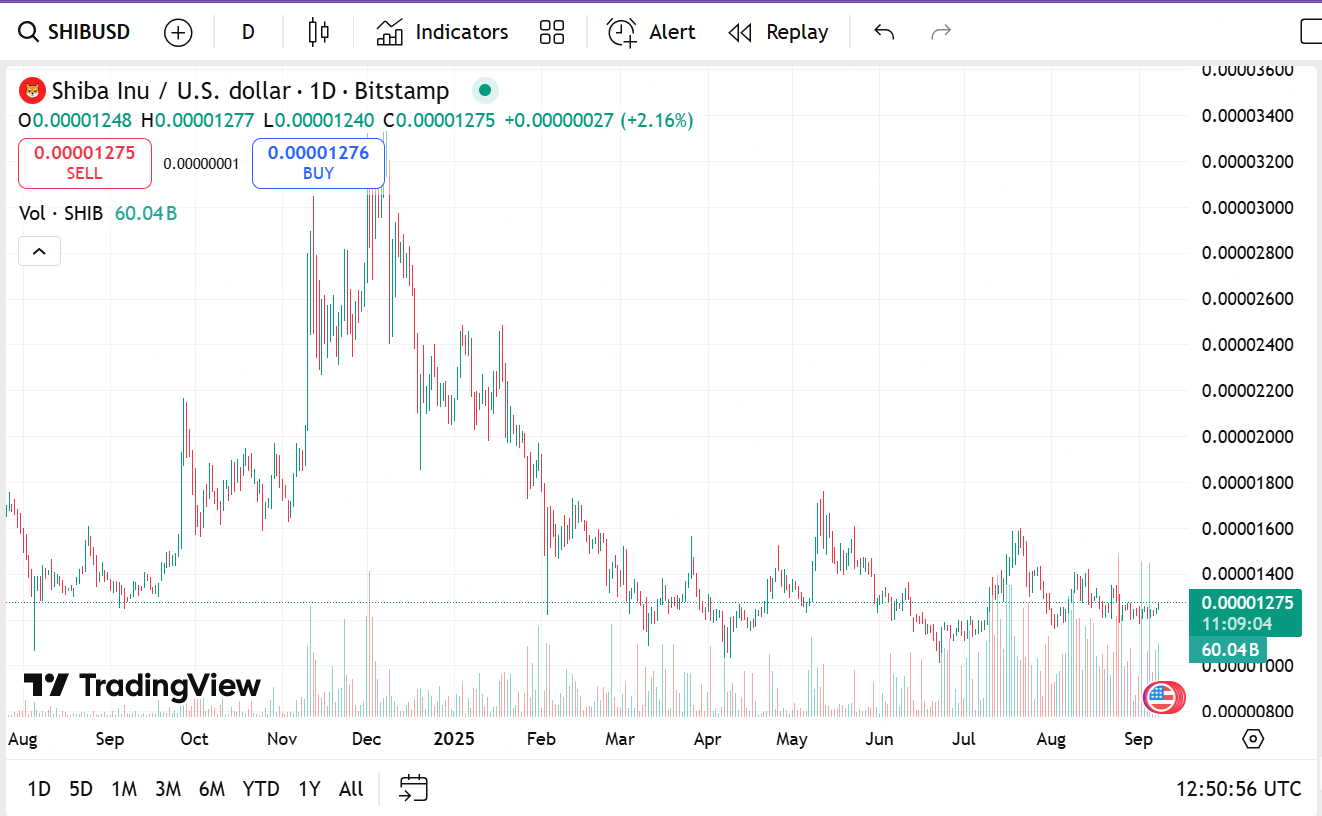
Task: Click the US flag event marker
Action: coord(1160,696)
